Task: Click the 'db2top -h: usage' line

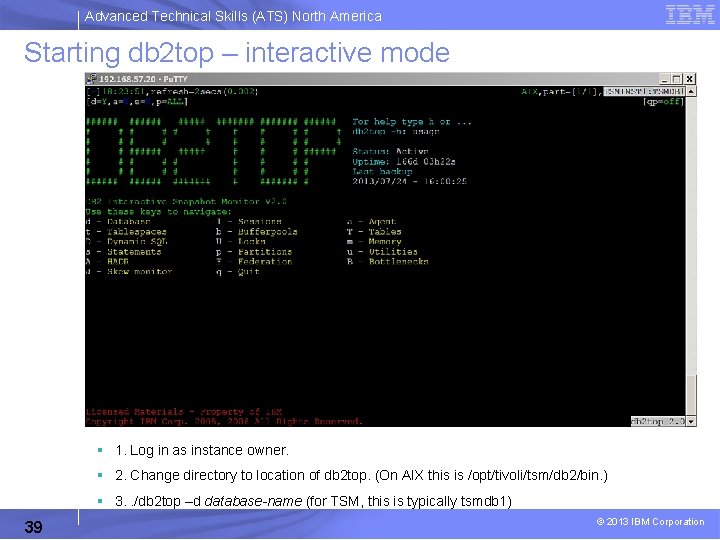Action: click(396, 132)
